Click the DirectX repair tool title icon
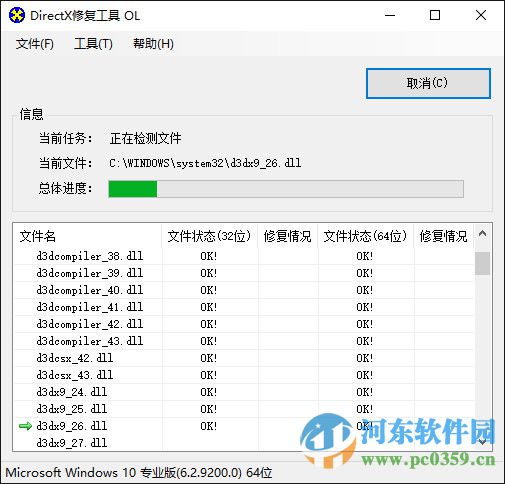The height and width of the screenshot is (484, 505). pyautogui.click(x=17, y=15)
